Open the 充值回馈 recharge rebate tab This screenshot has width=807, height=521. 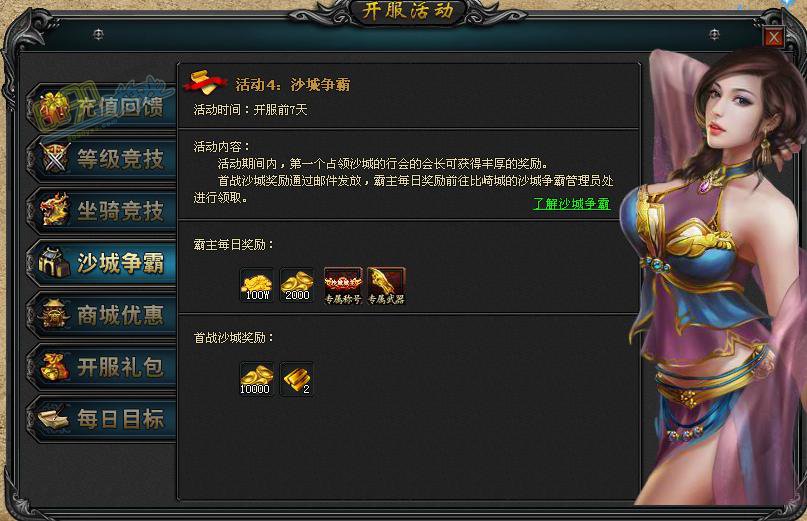[x=103, y=107]
